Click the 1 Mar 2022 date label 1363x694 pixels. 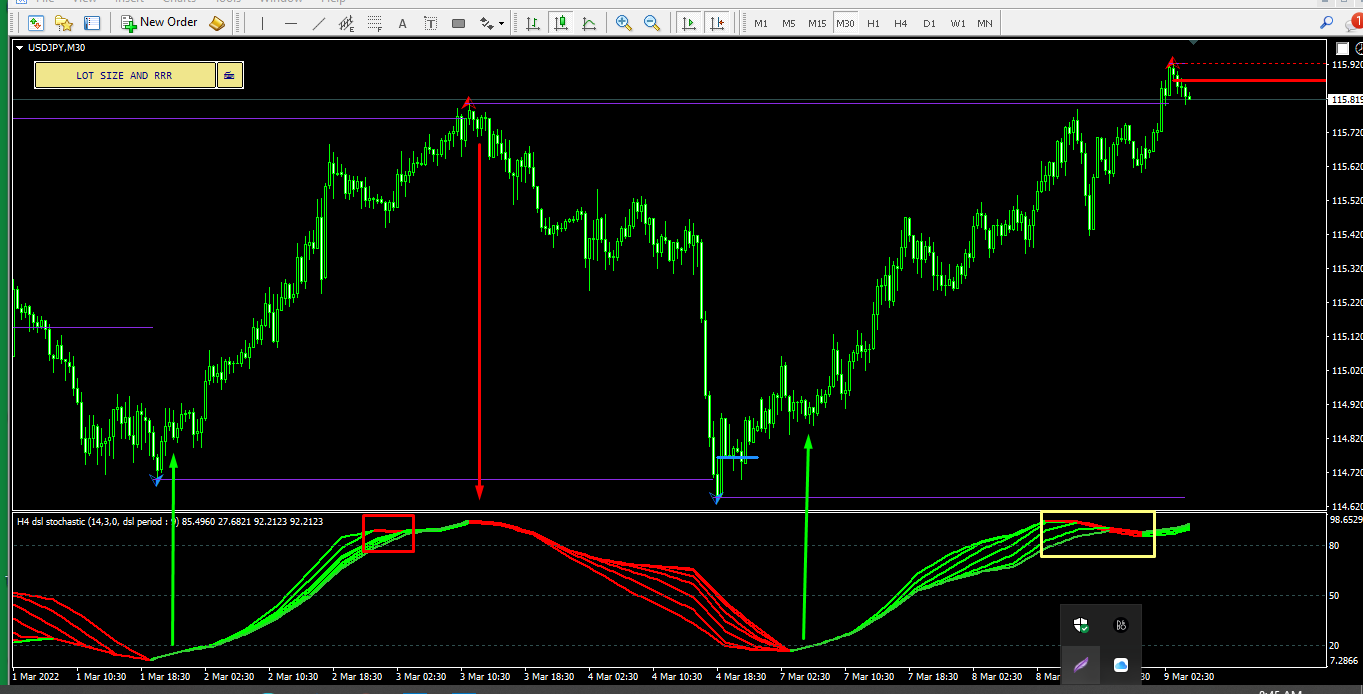click(36, 677)
